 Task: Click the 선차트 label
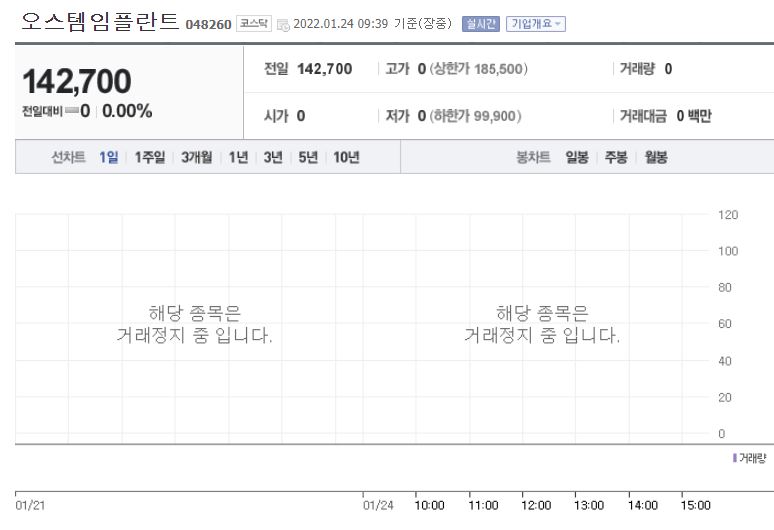click(69, 157)
